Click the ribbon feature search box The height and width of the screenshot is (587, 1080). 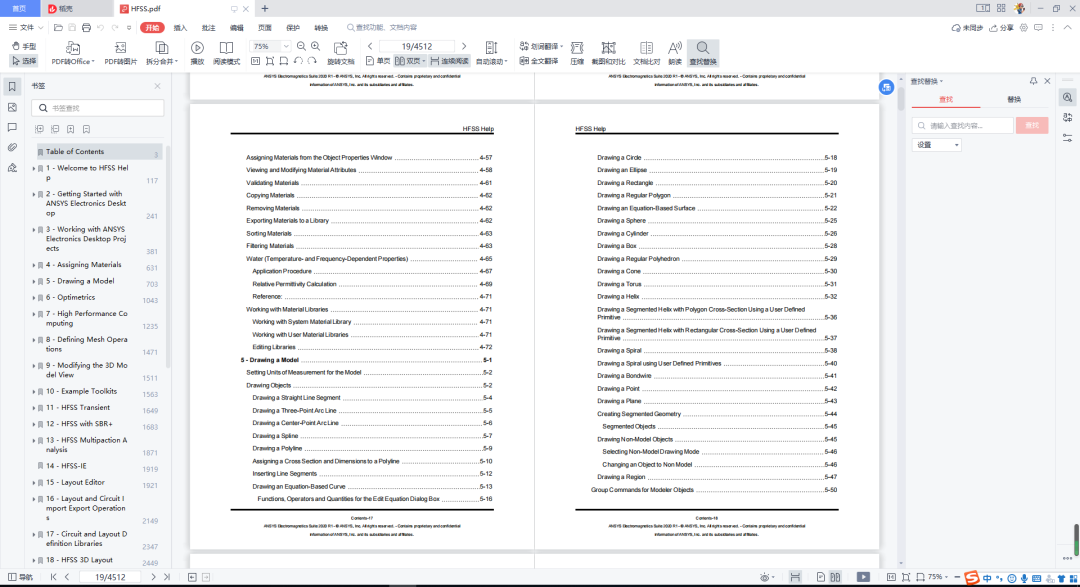tap(382, 28)
